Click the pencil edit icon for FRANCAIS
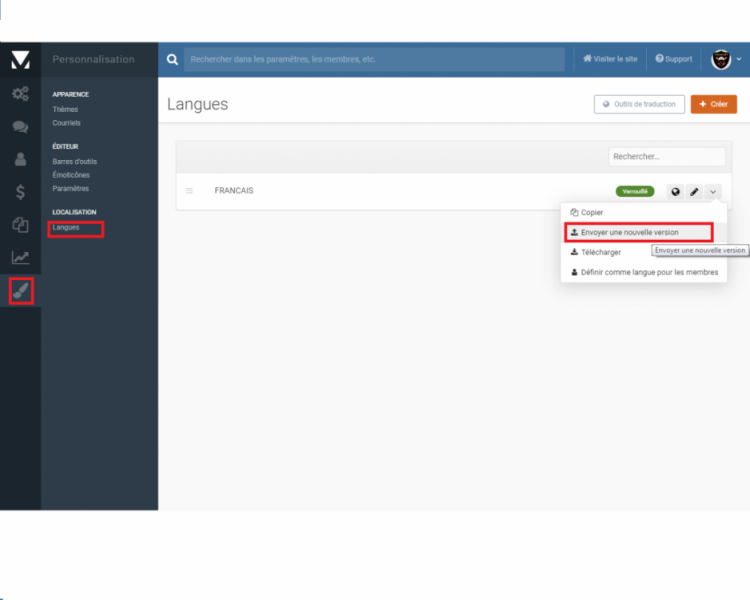This screenshot has width=750, height=600. point(694,191)
